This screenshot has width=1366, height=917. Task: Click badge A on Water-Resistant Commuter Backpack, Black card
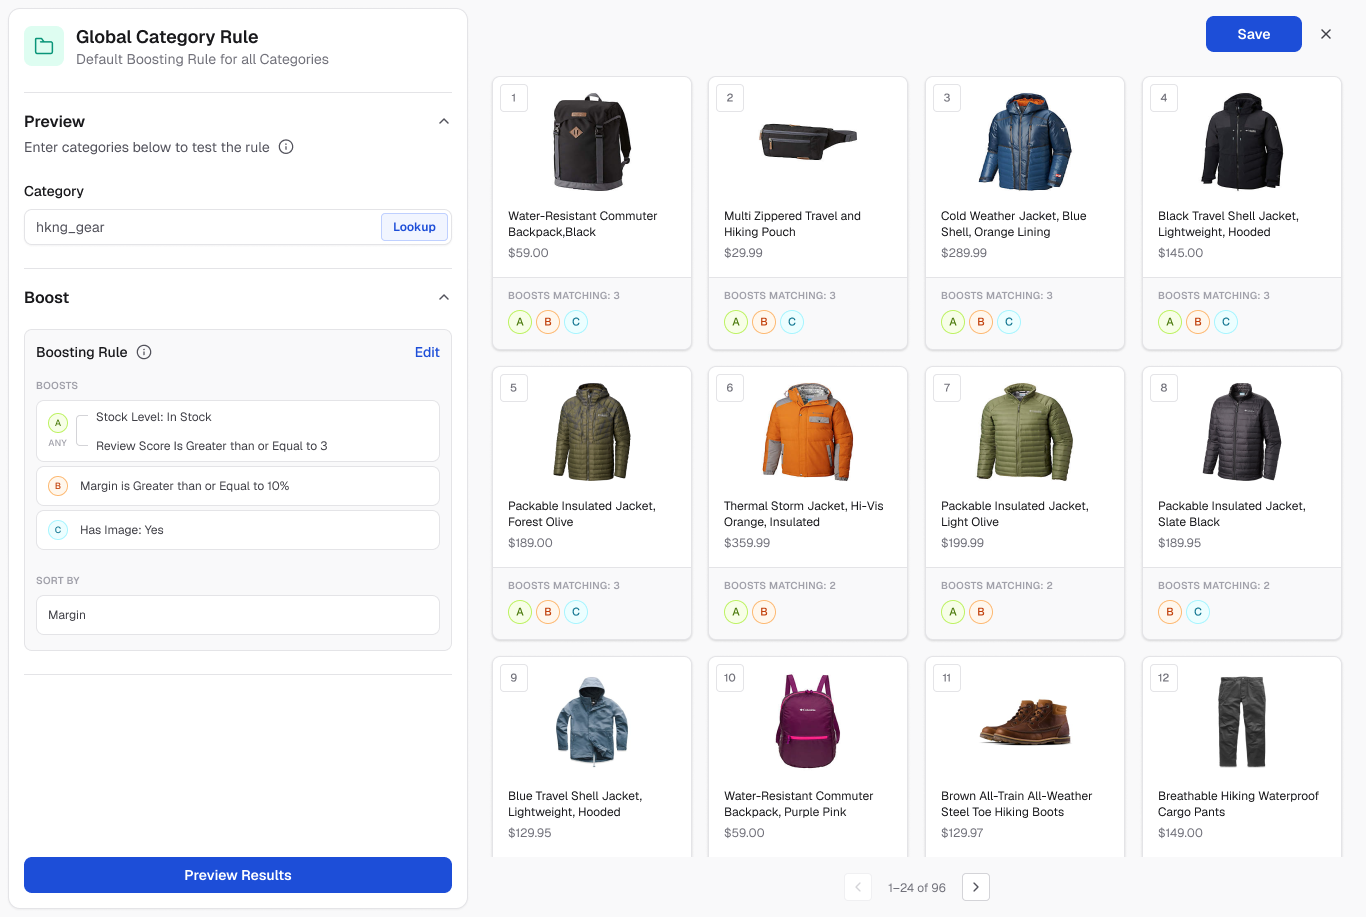(x=520, y=322)
